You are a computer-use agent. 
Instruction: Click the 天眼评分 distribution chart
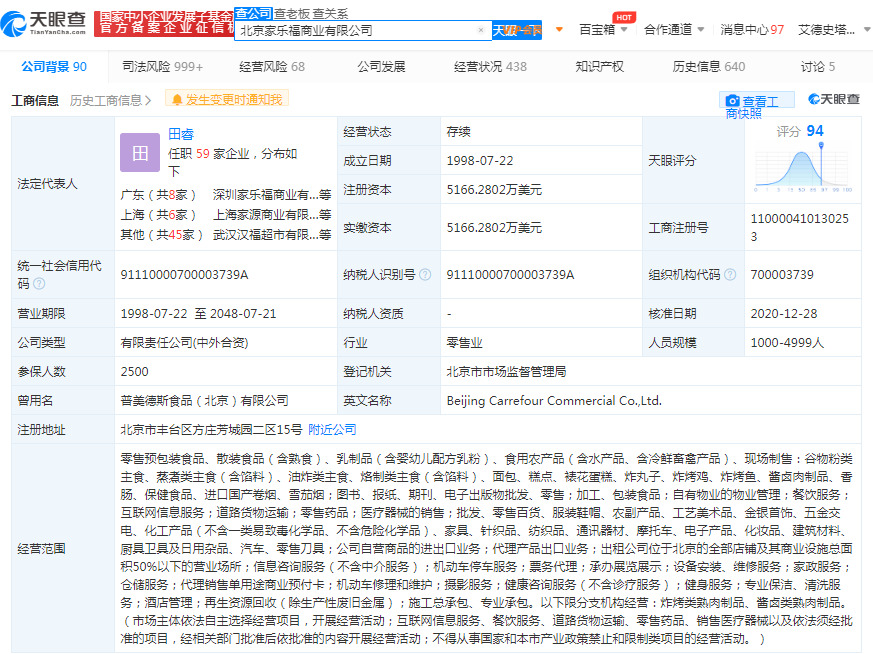coord(802,166)
